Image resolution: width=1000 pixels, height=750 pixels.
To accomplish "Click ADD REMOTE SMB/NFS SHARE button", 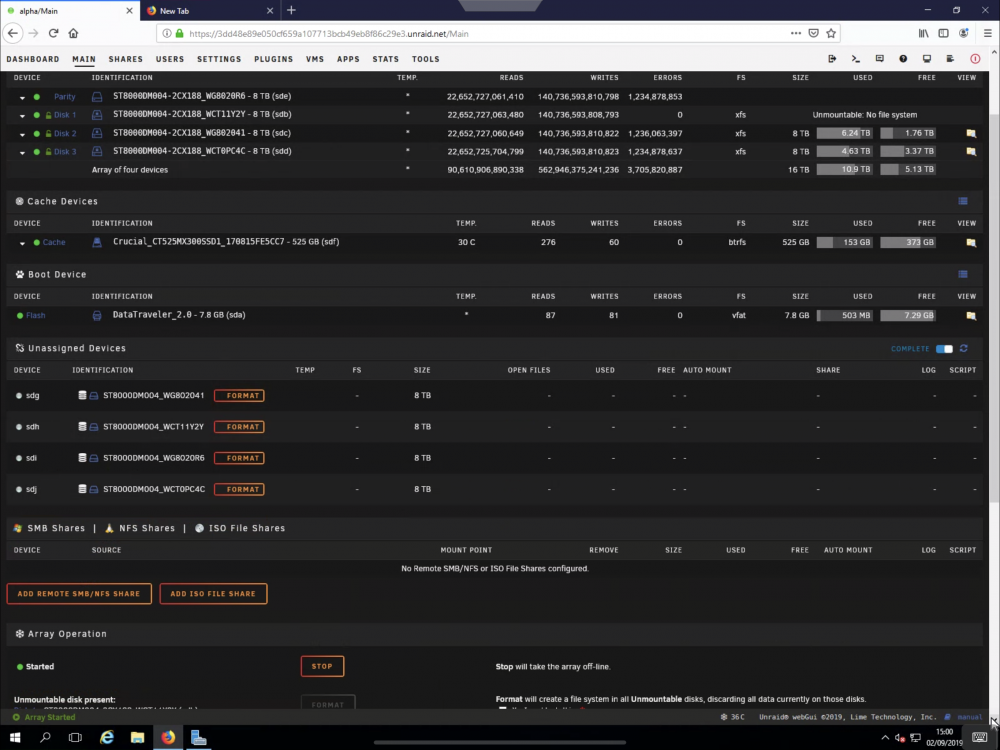I will tap(79, 594).
